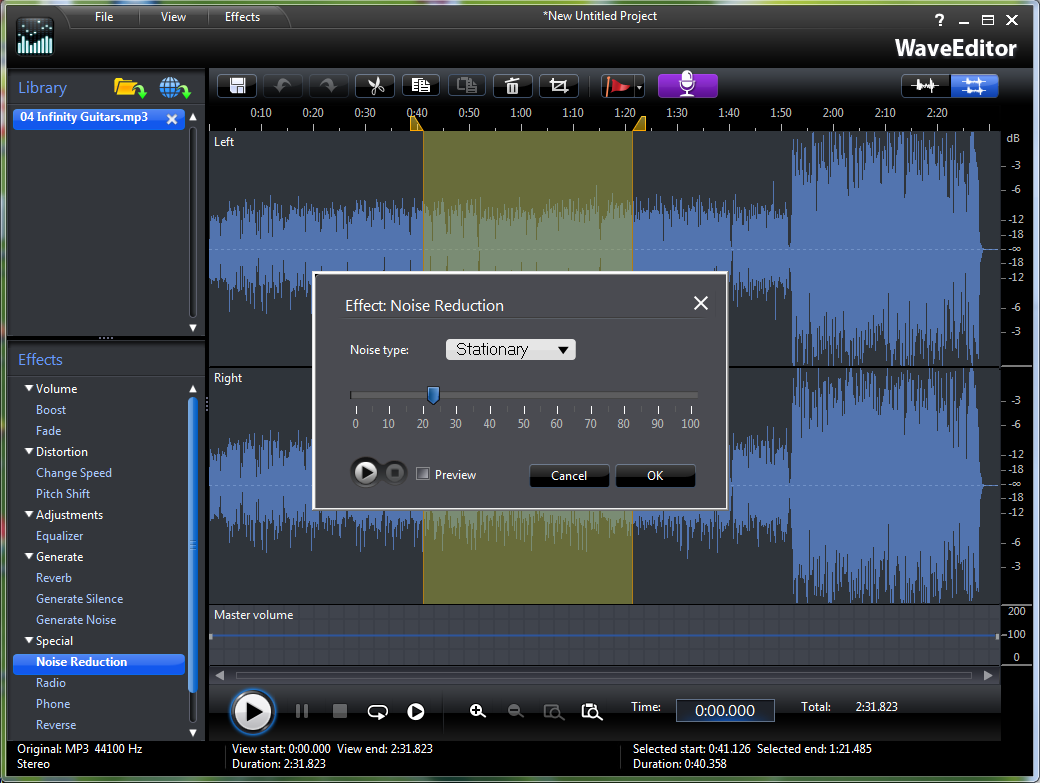
Task: Click the Cut scissors icon
Action: click(374, 86)
